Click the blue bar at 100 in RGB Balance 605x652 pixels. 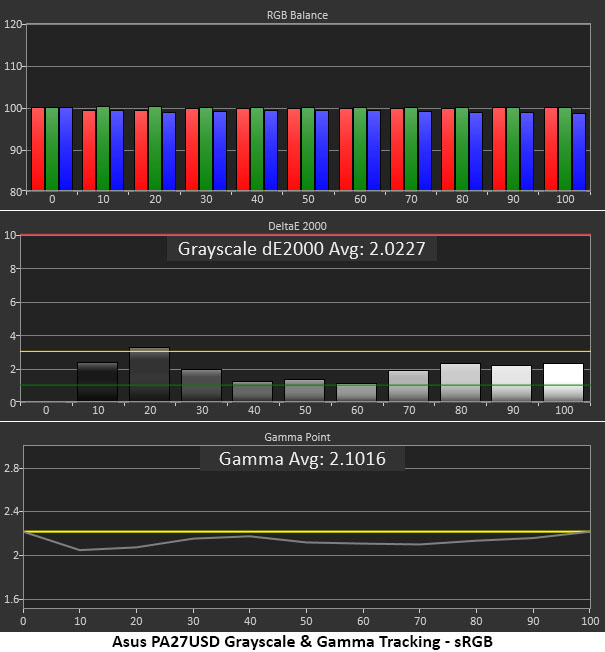(579, 152)
